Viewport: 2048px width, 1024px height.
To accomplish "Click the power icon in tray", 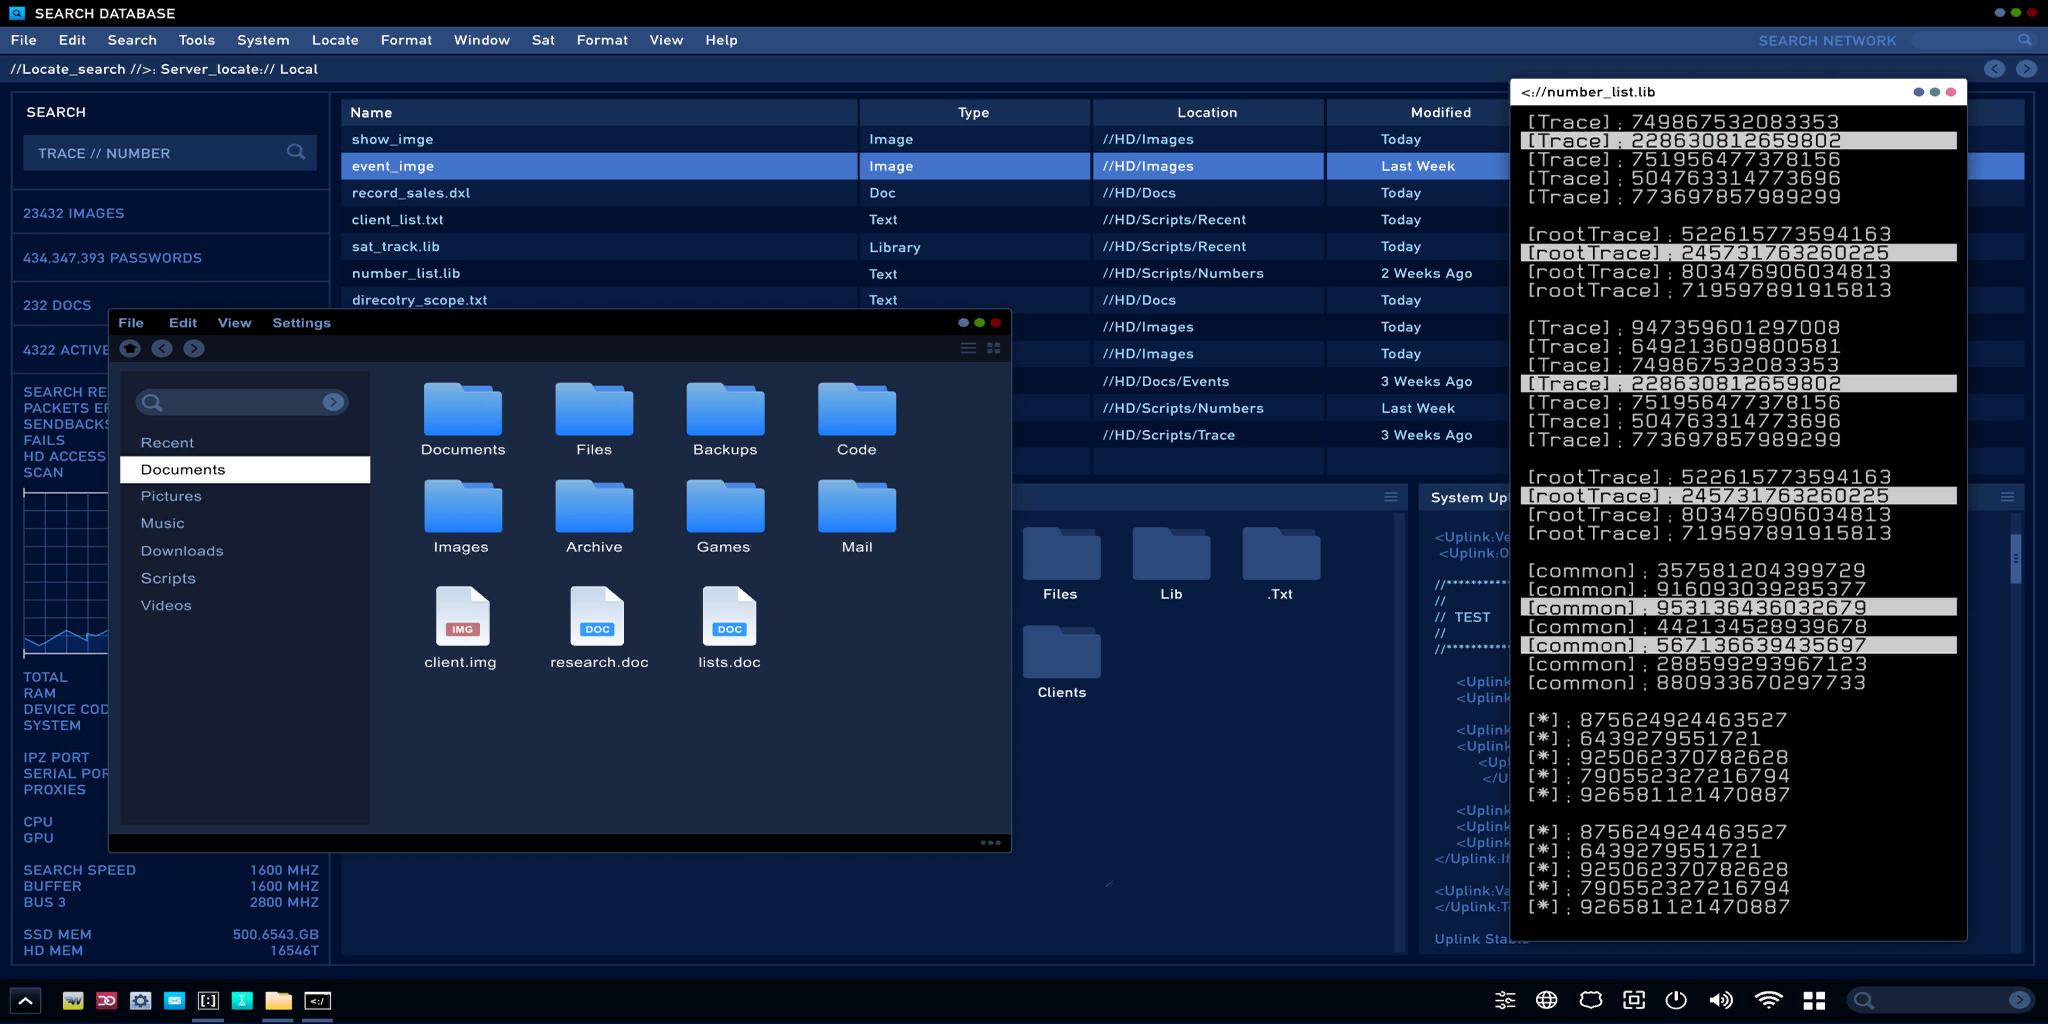I will point(1677,1000).
